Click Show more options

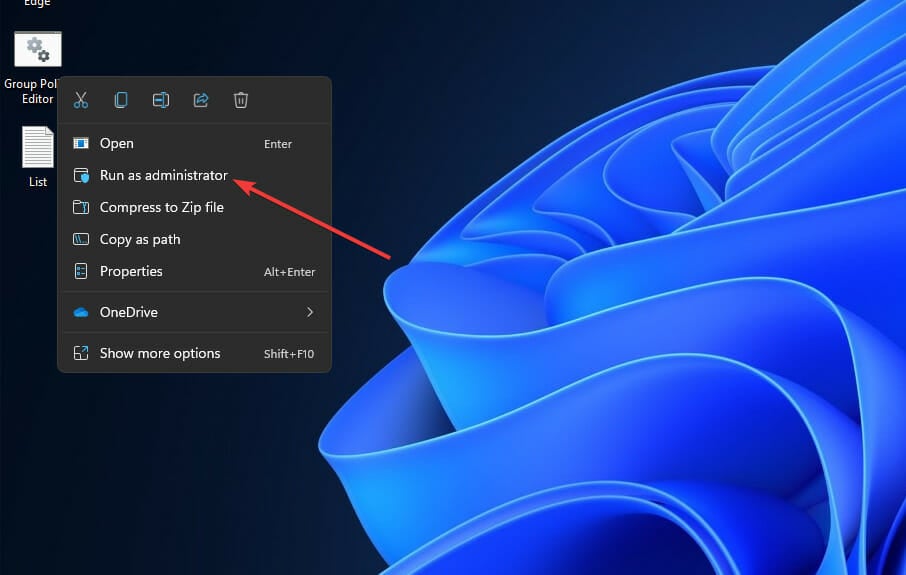pos(195,353)
